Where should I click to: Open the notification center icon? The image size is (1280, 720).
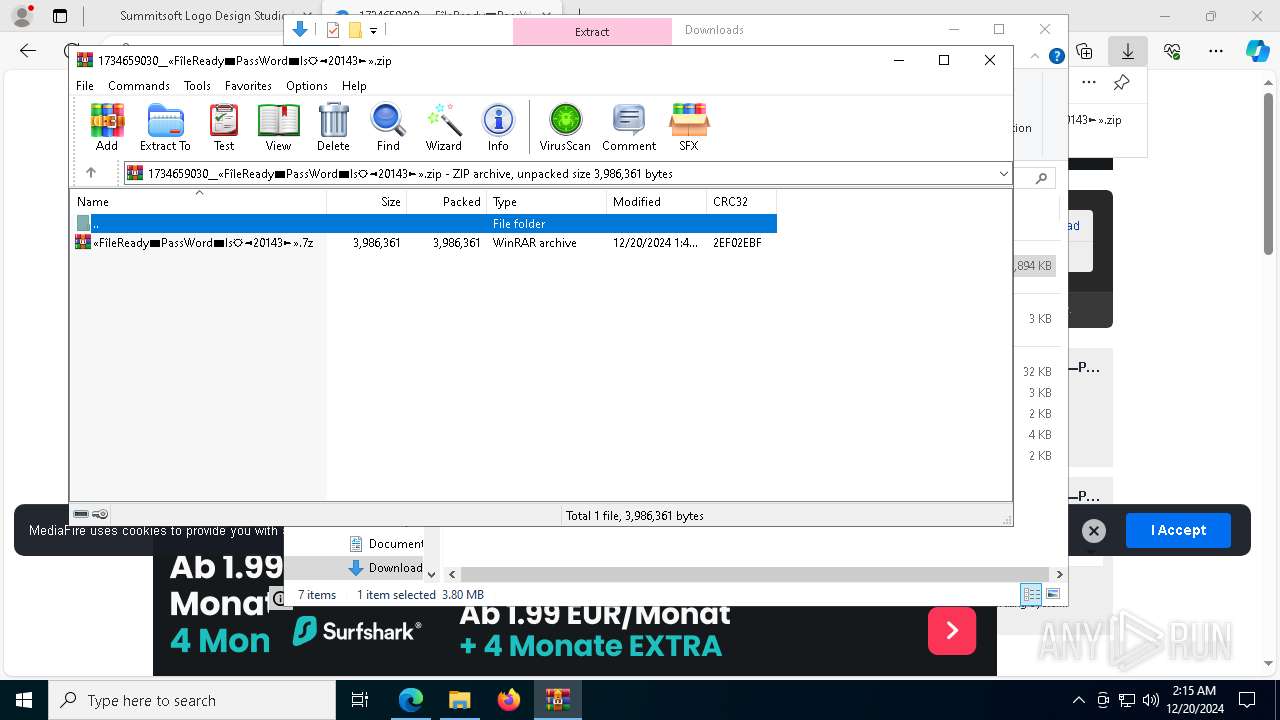coord(1247,700)
